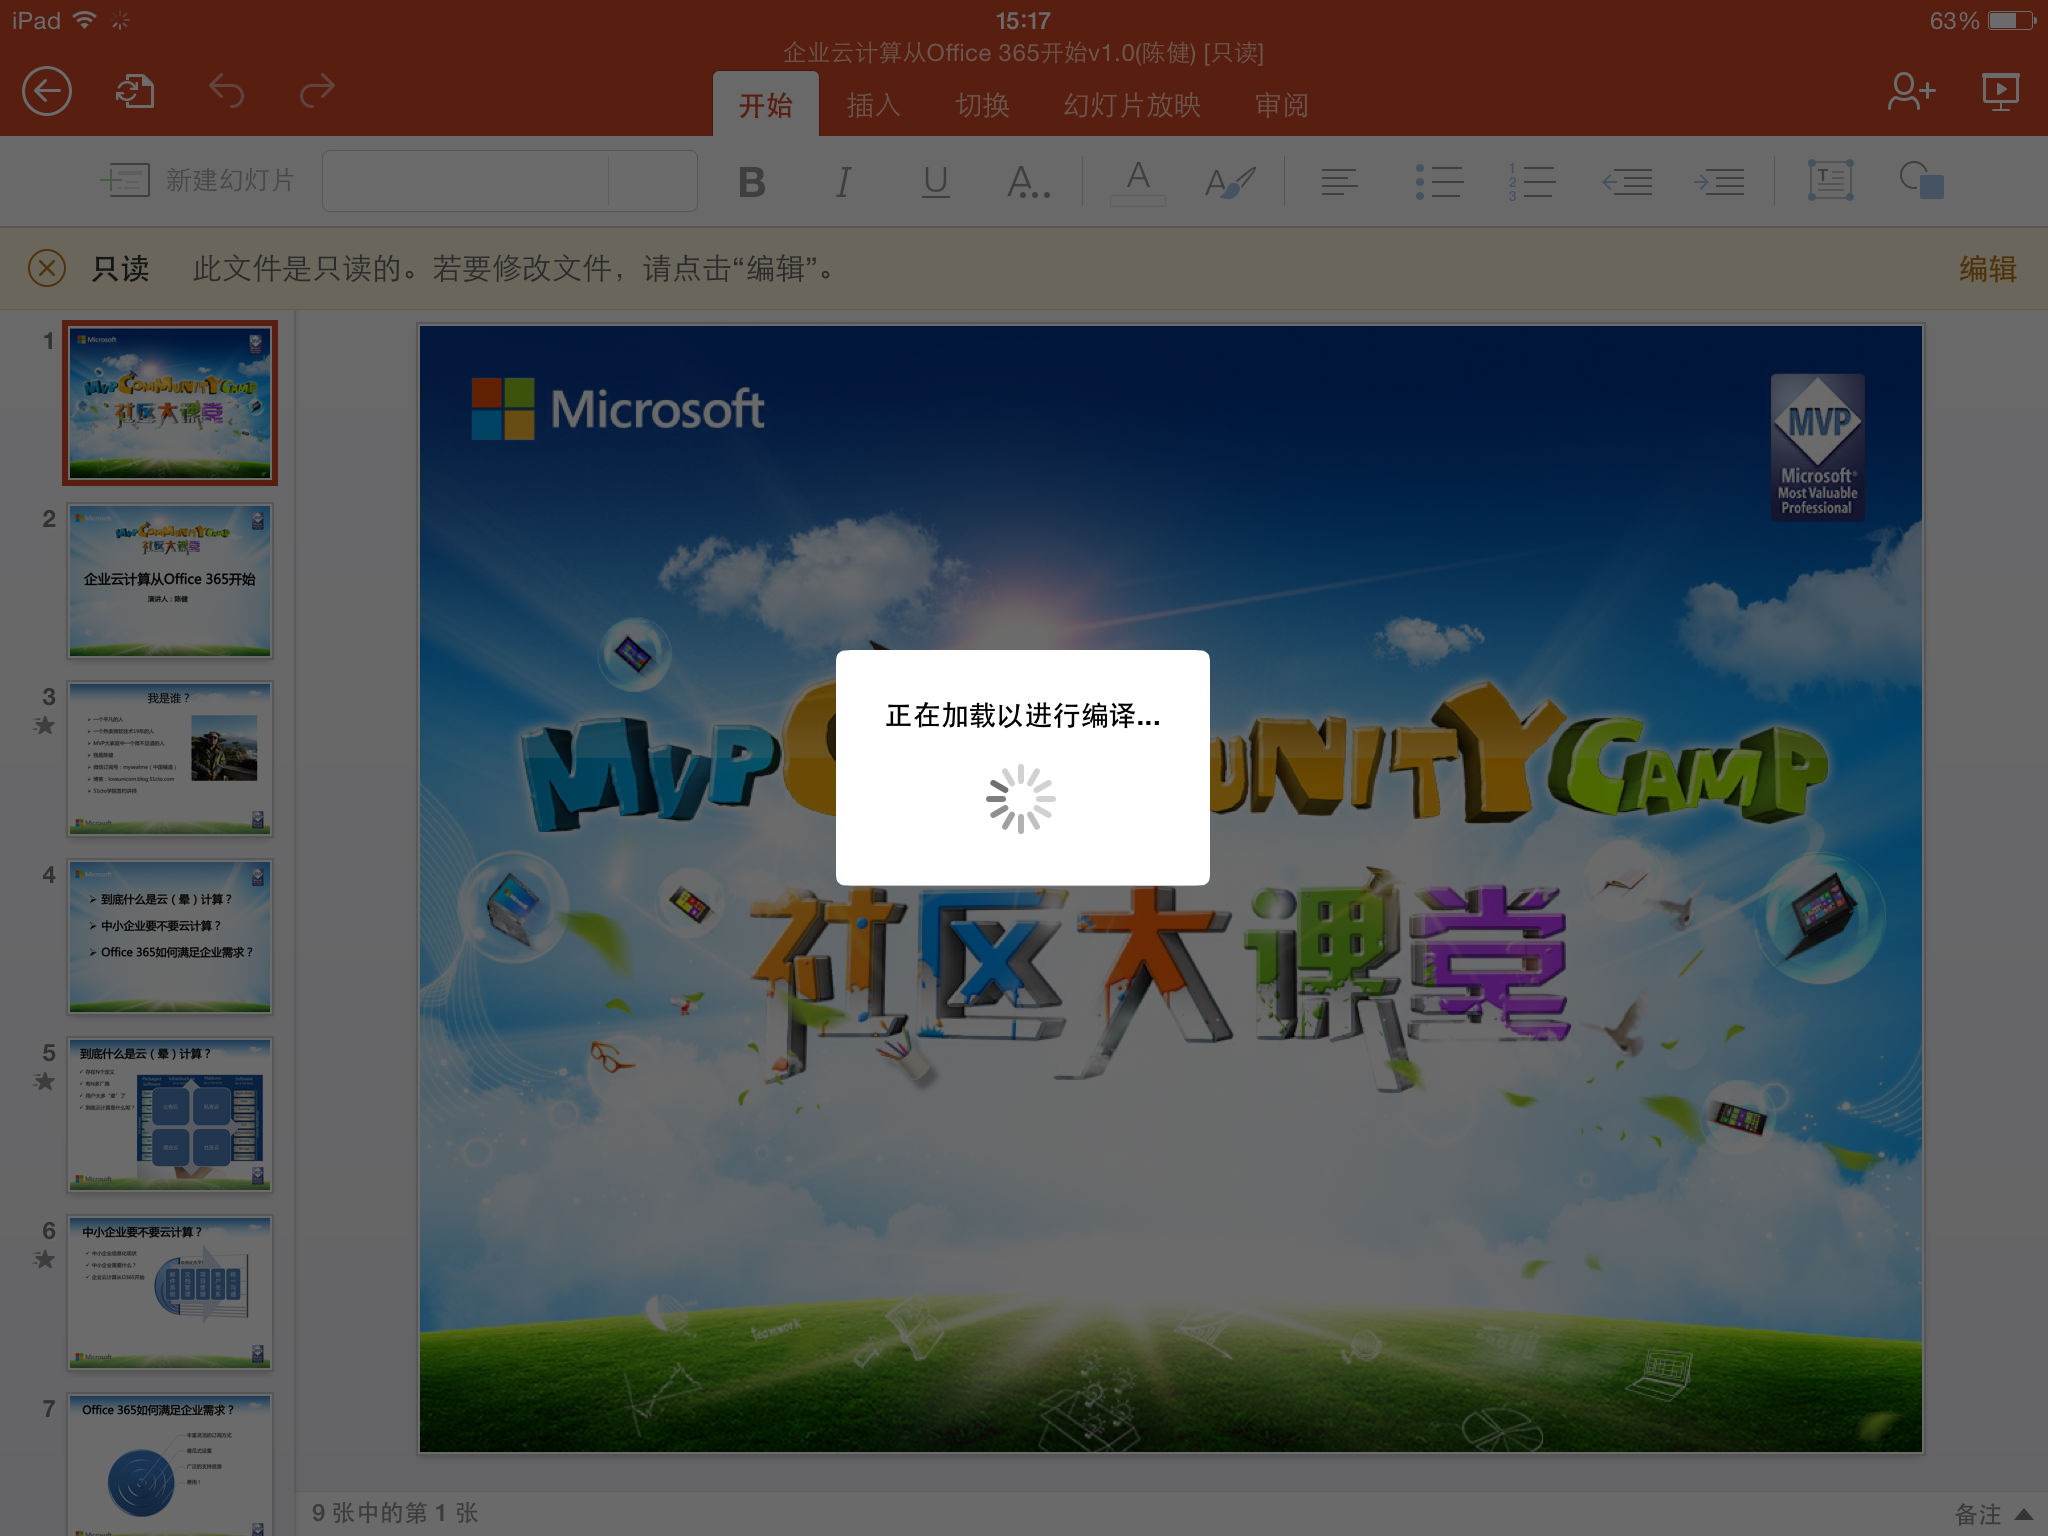The width and height of the screenshot is (2048, 1536).
Task: Open the share/add people icon
Action: point(1910,92)
